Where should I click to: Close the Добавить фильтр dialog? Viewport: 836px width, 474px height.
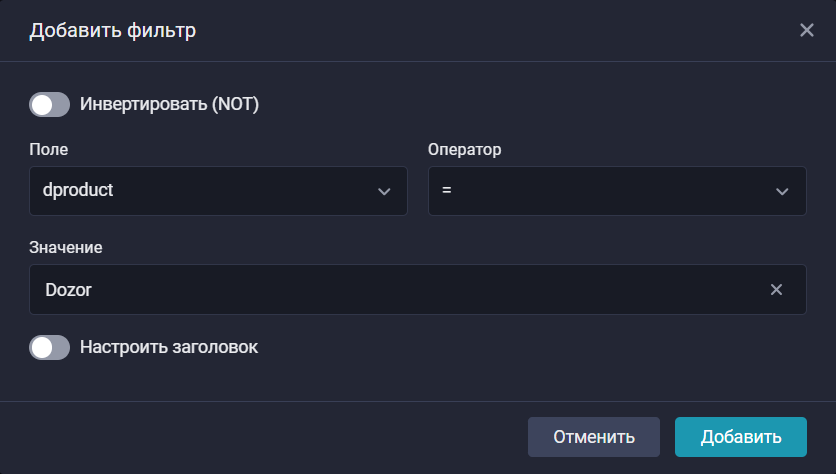(x=807, y=30)
